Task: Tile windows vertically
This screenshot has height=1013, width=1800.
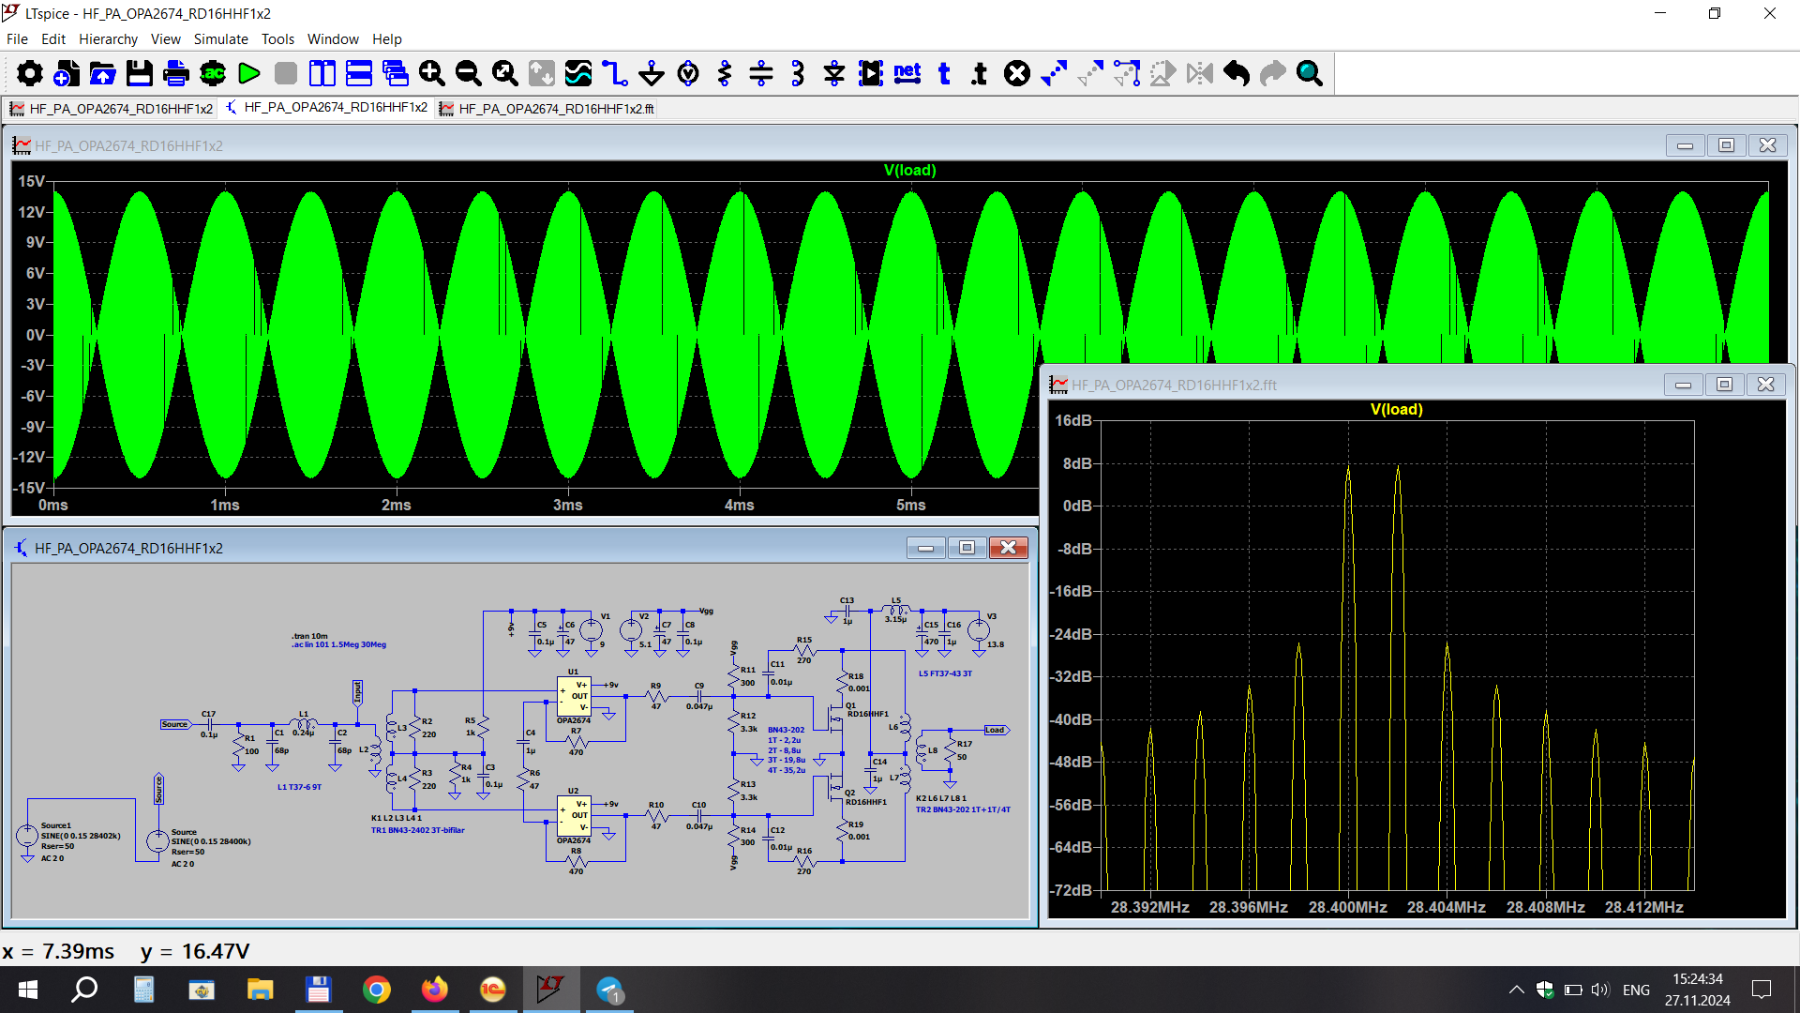Action: pos(322,73)
